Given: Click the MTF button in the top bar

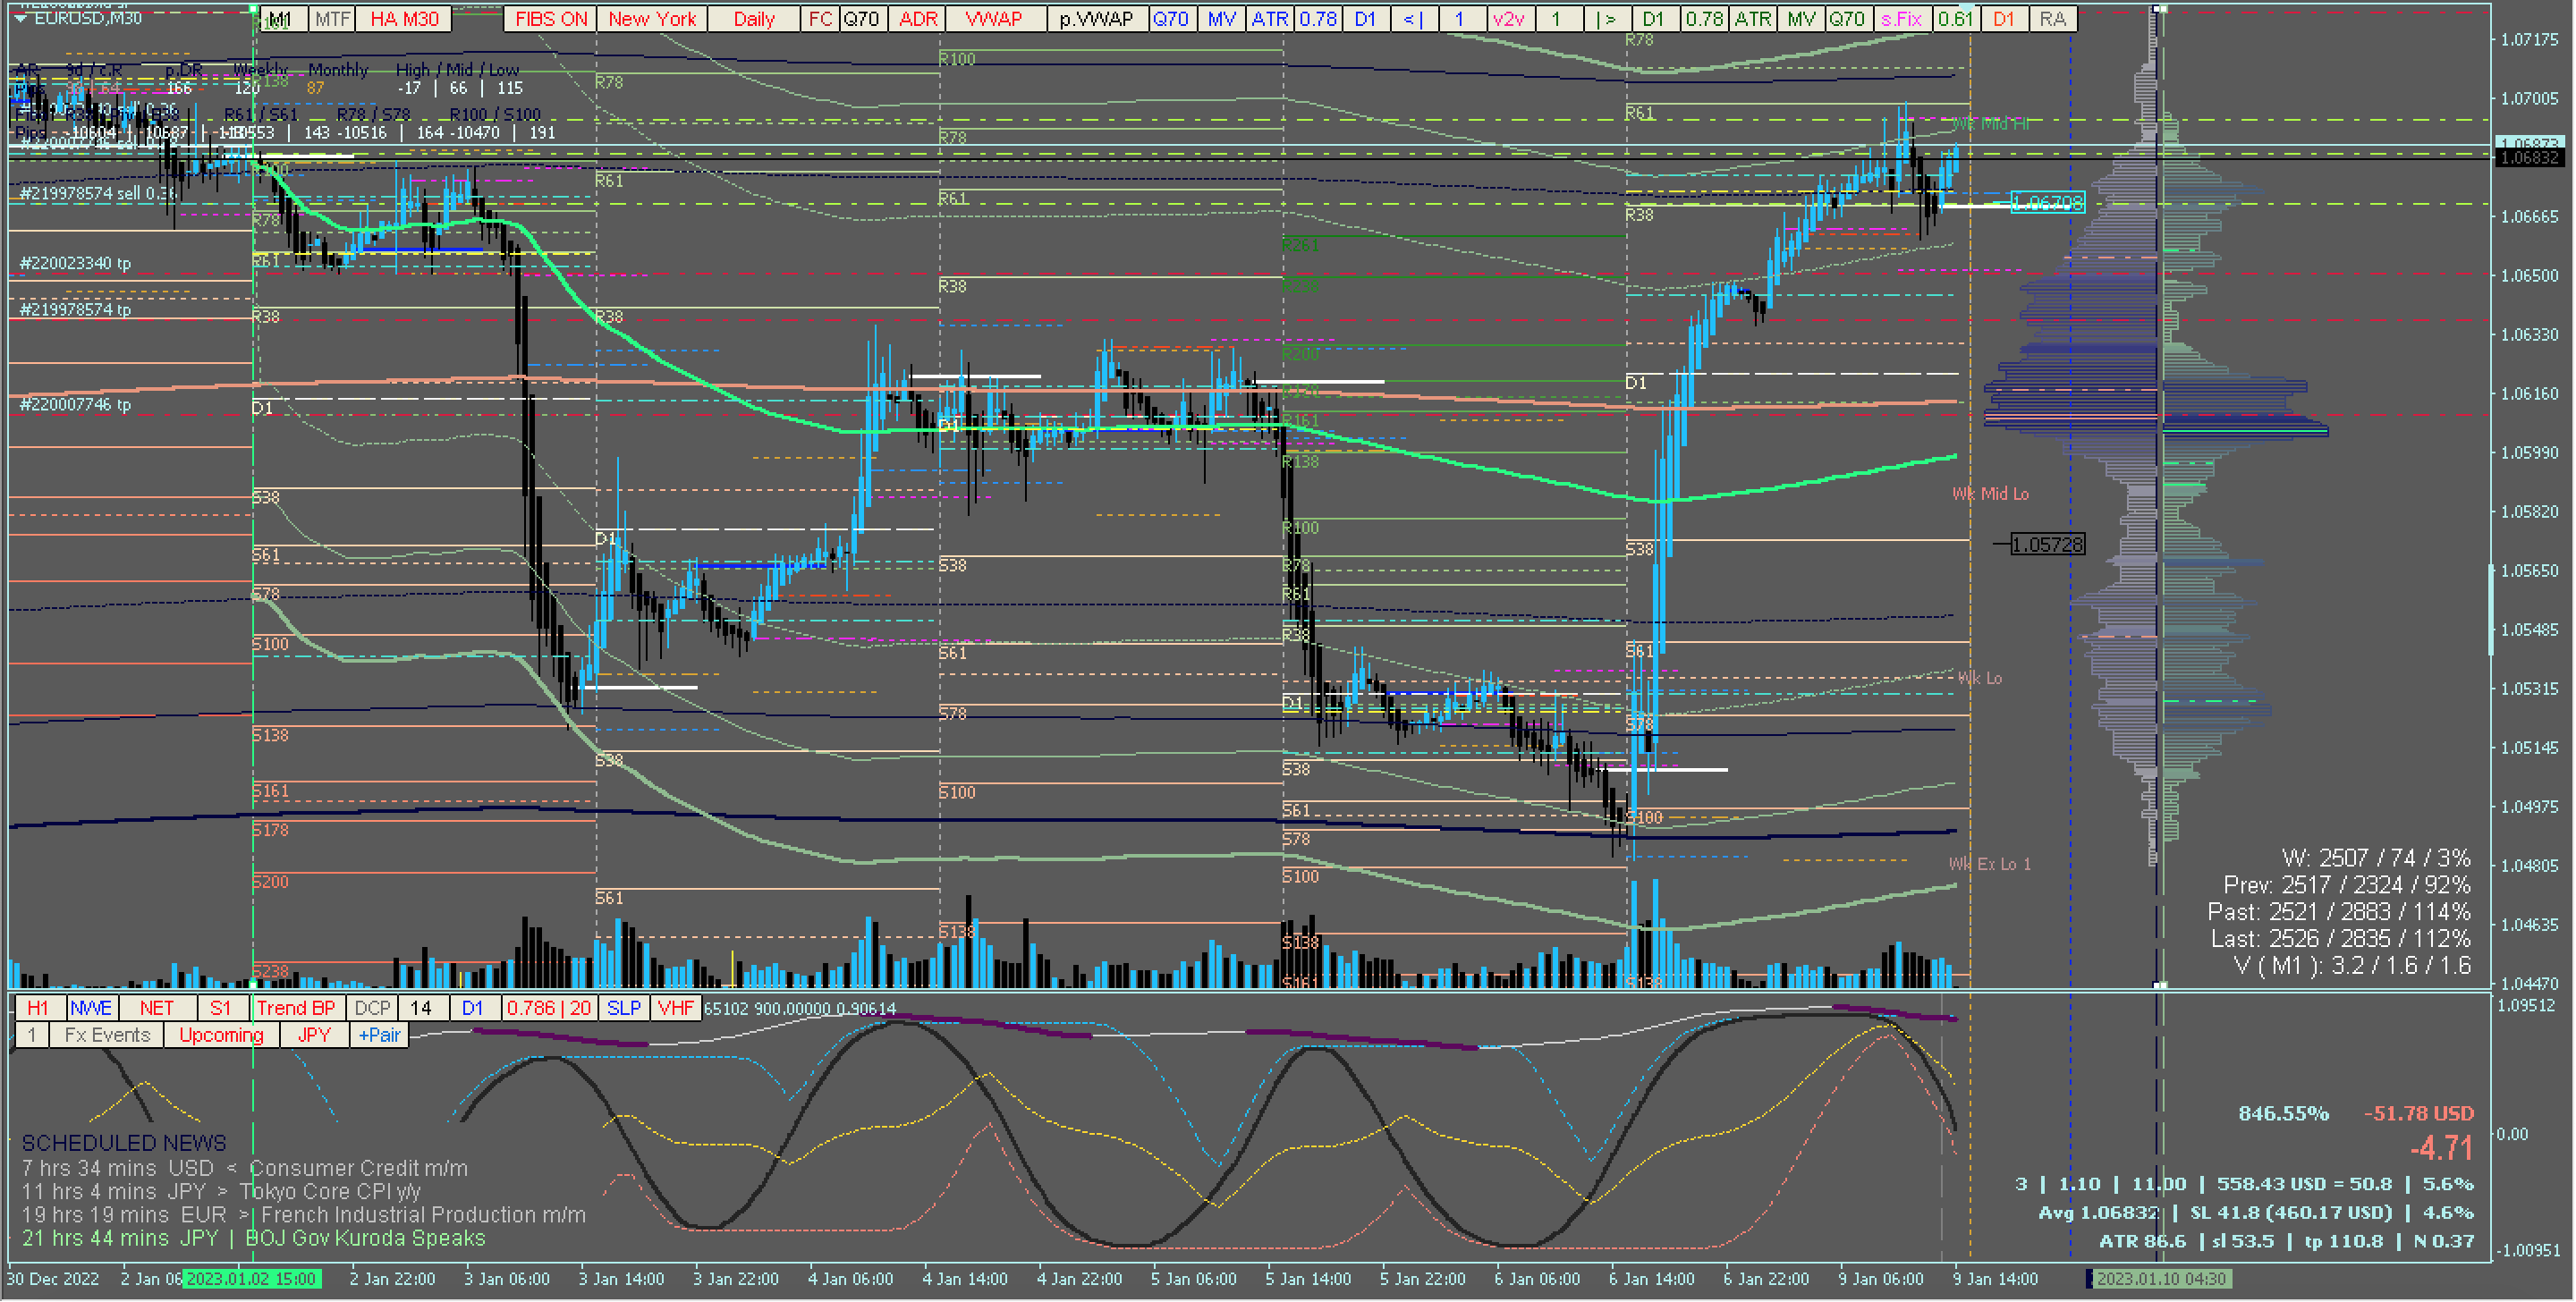Looking at the screenshot, I should coord(333,19).
